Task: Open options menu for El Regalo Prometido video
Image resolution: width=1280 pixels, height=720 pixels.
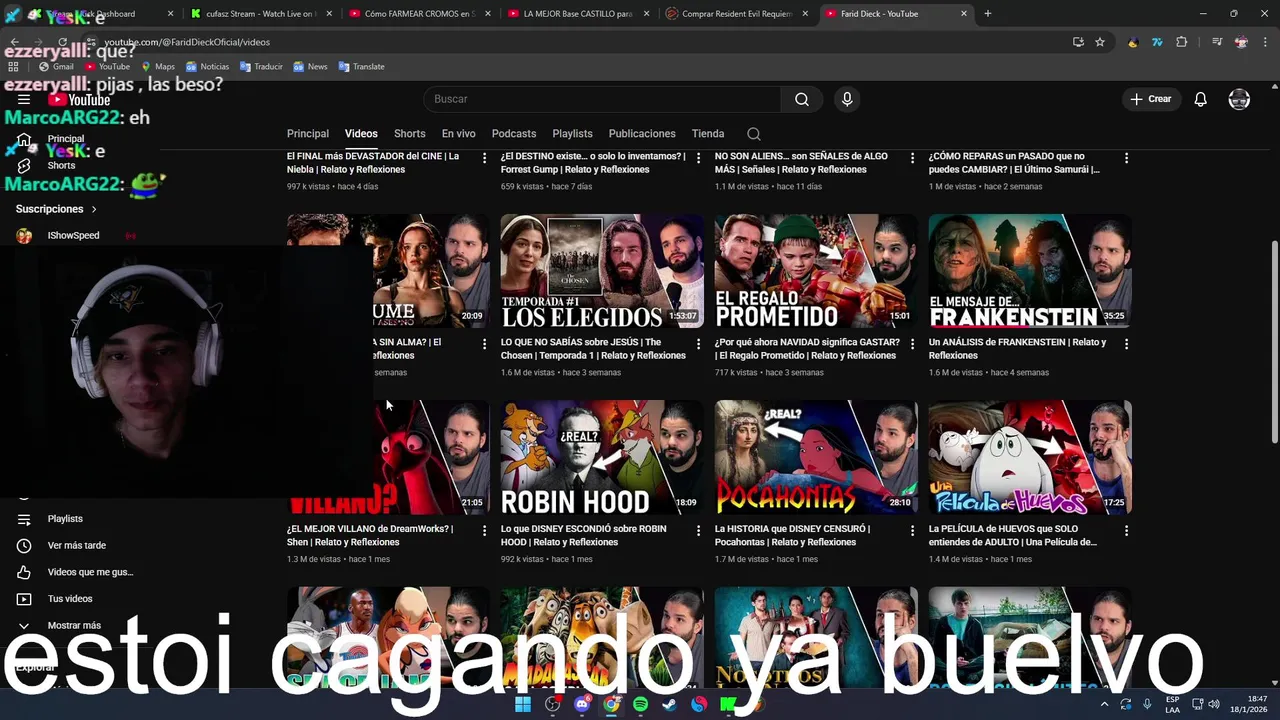Action: (912, 344)
